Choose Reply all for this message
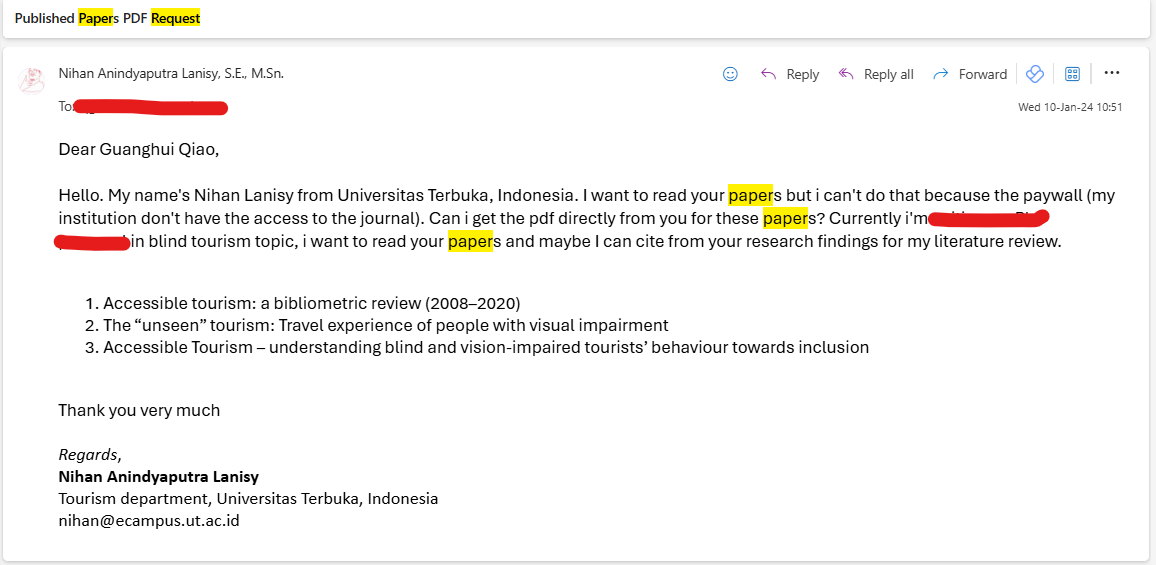The width and height of the screenshot is (1156, 565). coord(876,74)
